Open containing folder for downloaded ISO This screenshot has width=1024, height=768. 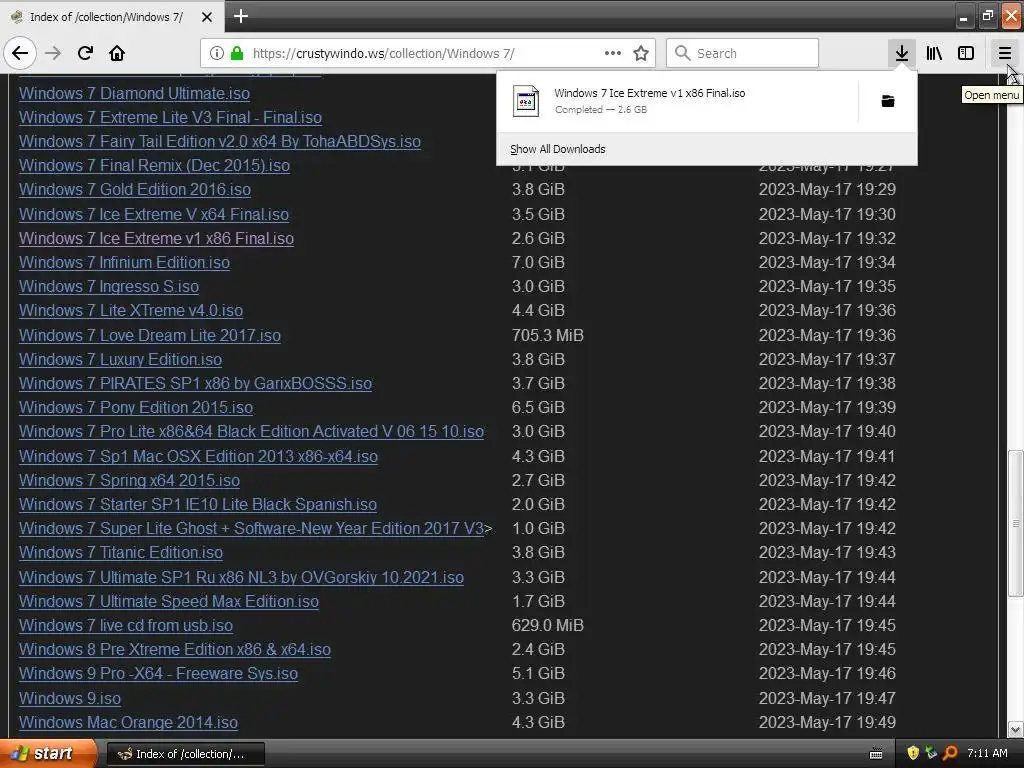(x=888, y=101)
